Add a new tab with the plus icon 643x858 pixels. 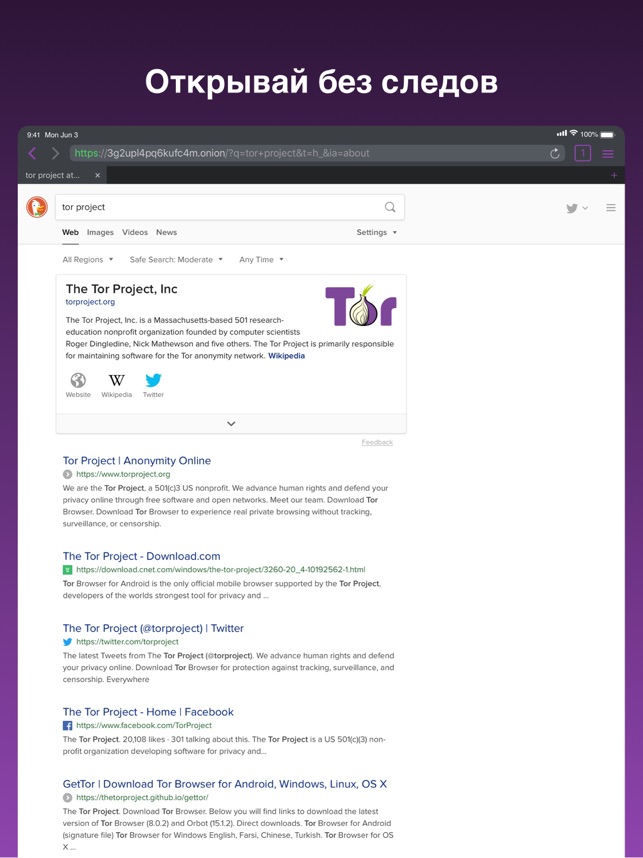pos(614,176)
